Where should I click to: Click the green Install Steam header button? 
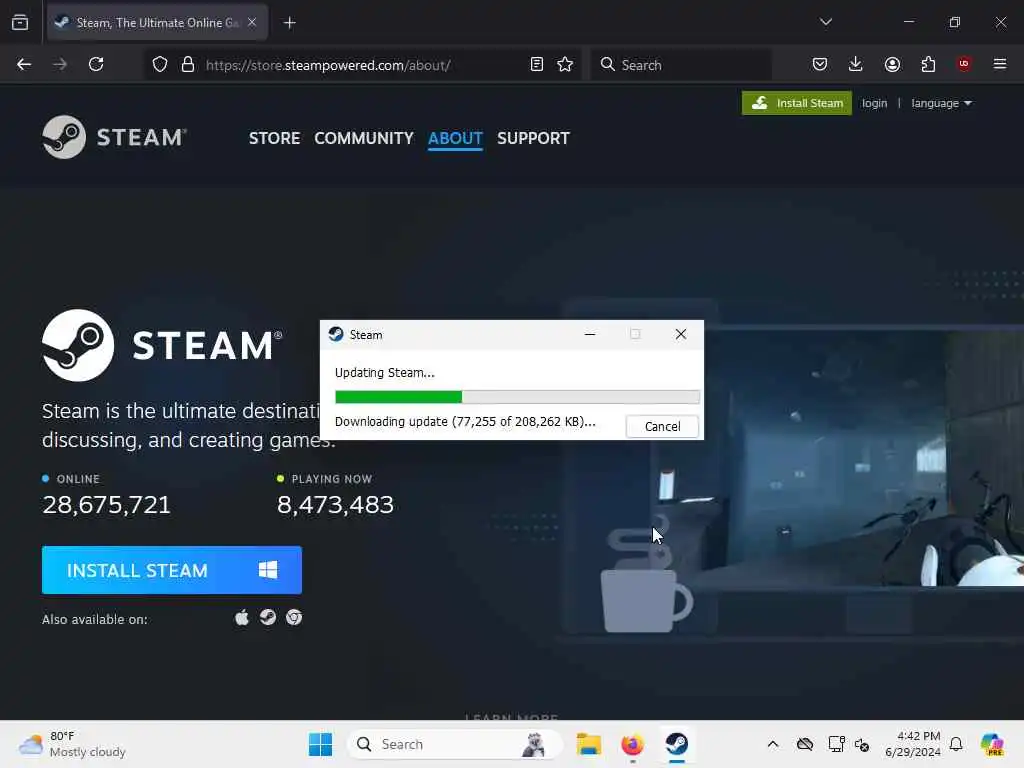[797, 103]
